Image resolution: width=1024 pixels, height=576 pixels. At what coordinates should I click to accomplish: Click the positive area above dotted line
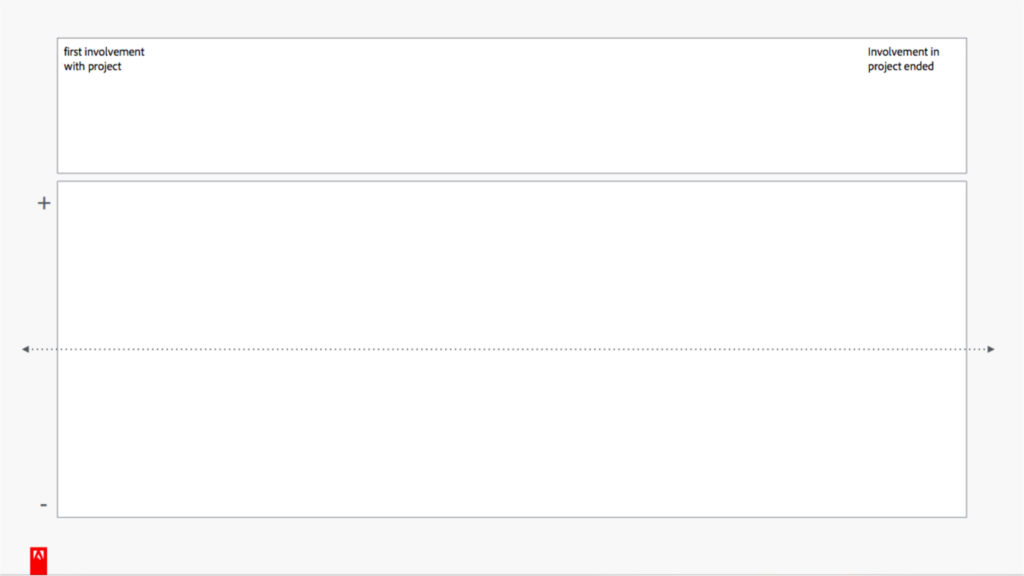pos(512,265)
